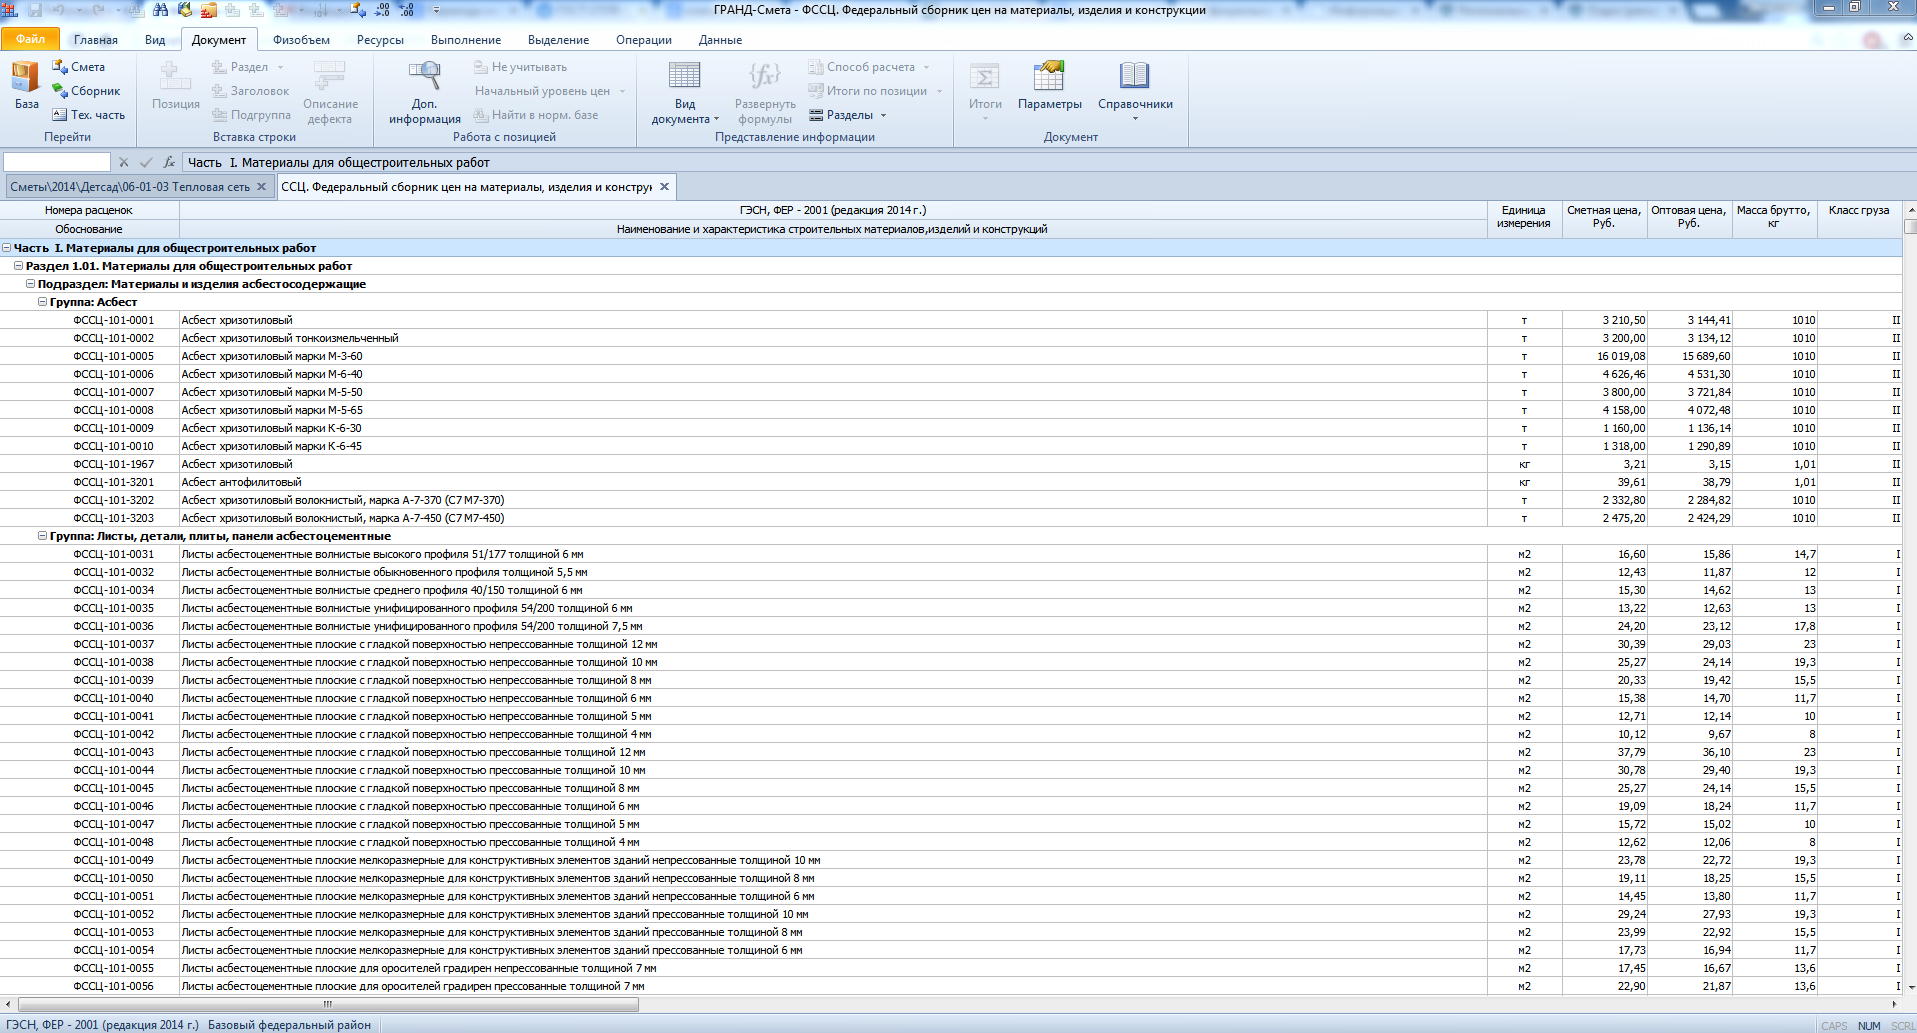Switch to the Главная ribbon tab

(x=96, y=40)
